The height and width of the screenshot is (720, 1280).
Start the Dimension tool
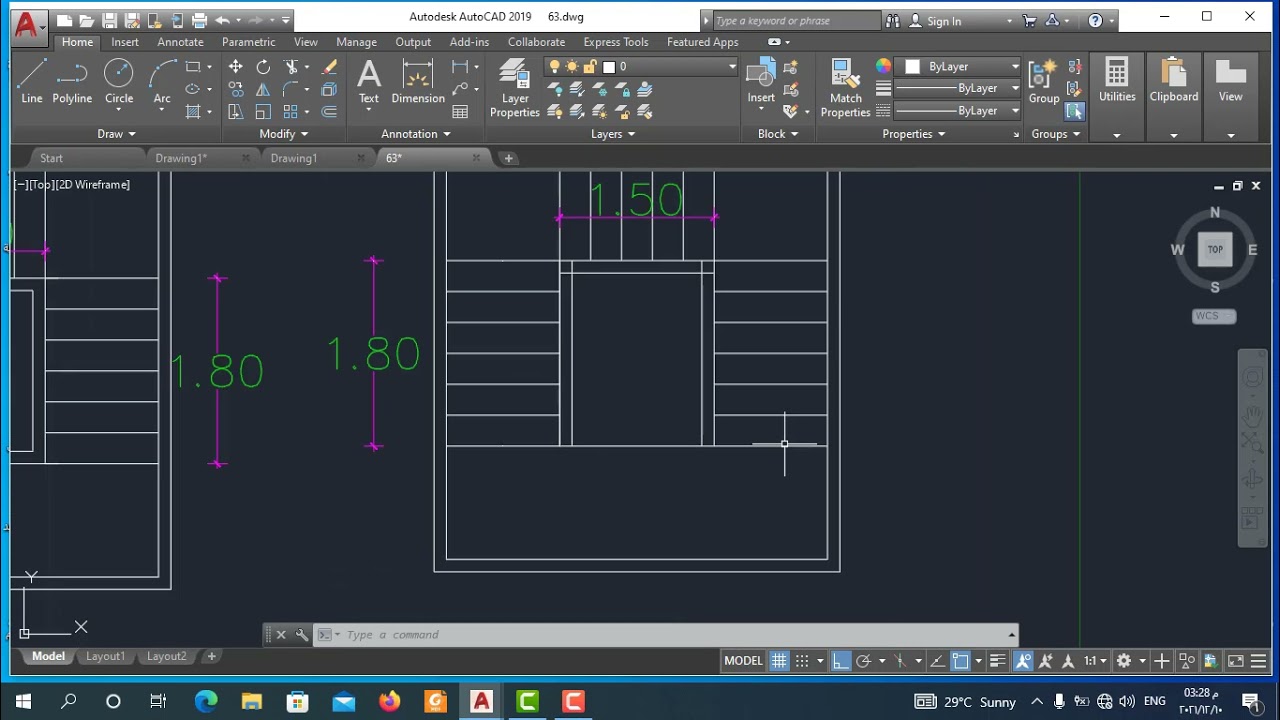[x=418, y=82]
